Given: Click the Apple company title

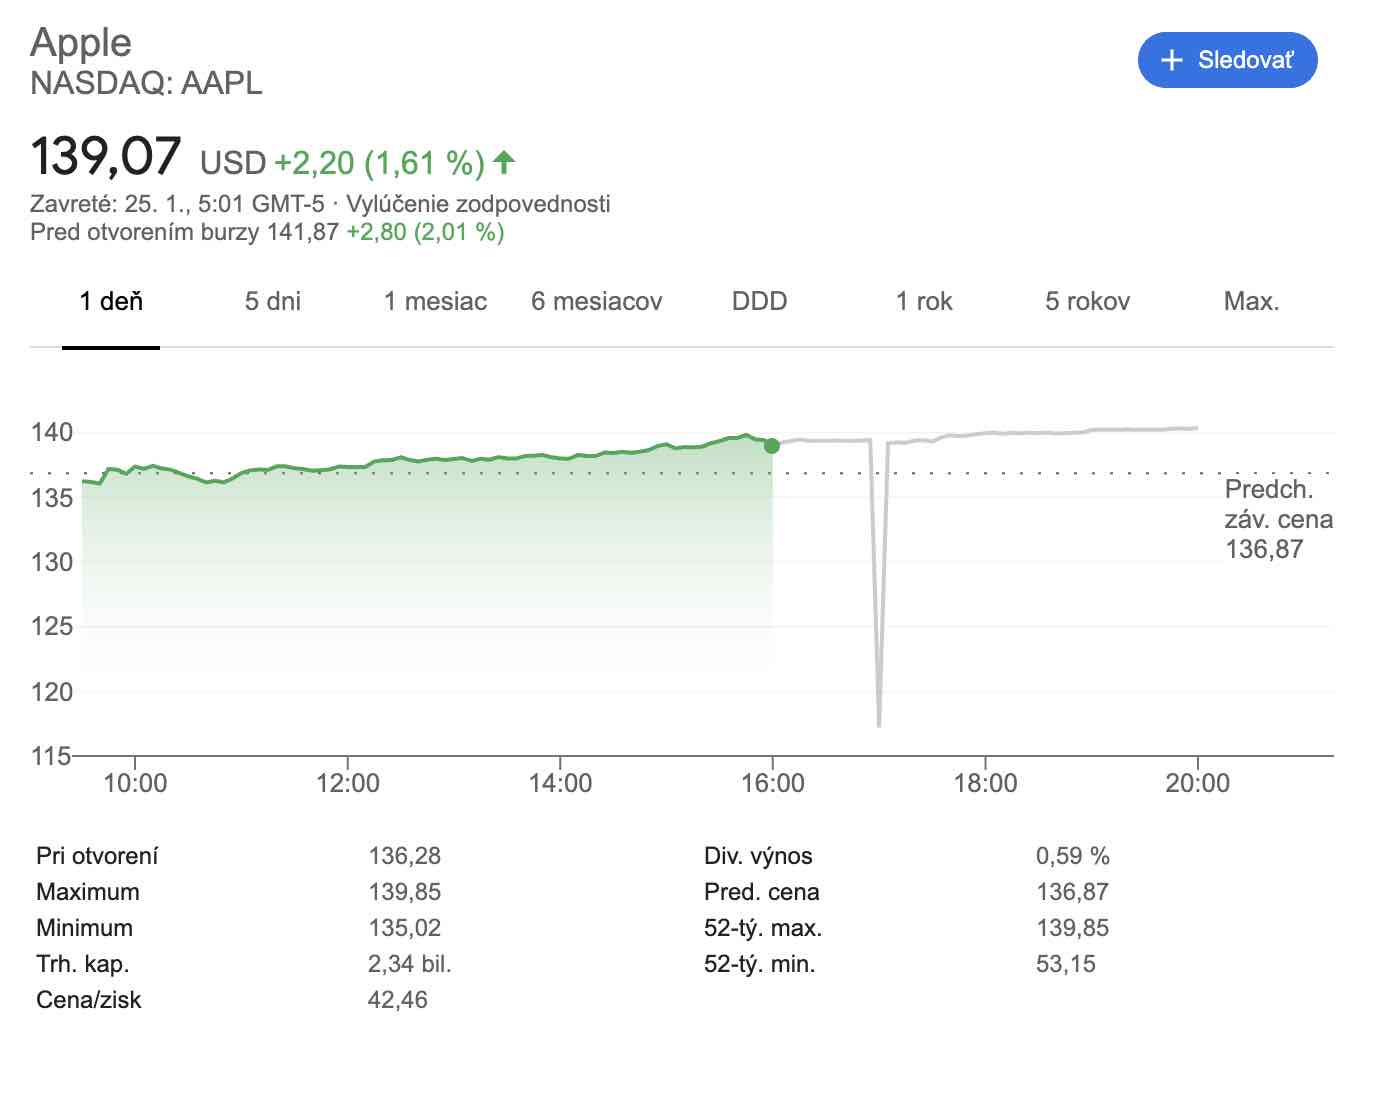Looking at the screenshot, I should coord(81,42).
